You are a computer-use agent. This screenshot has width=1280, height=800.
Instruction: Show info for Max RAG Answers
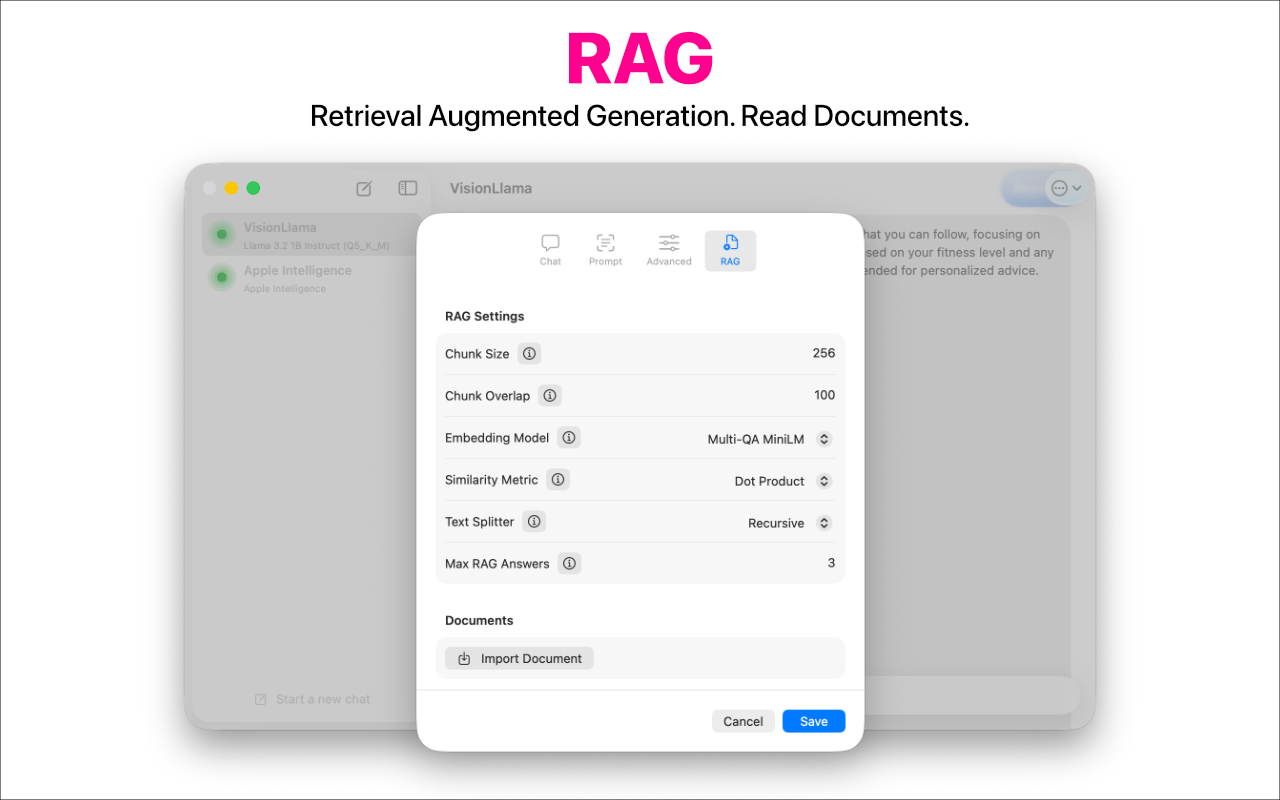[569, 563]
